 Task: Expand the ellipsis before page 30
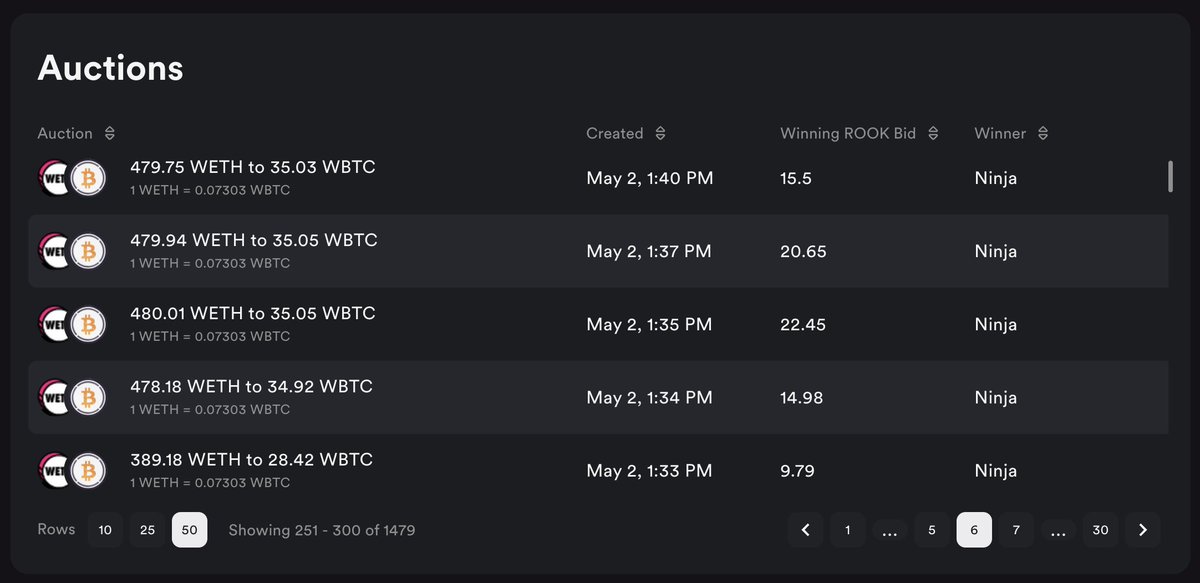[x=1059, y=530]
